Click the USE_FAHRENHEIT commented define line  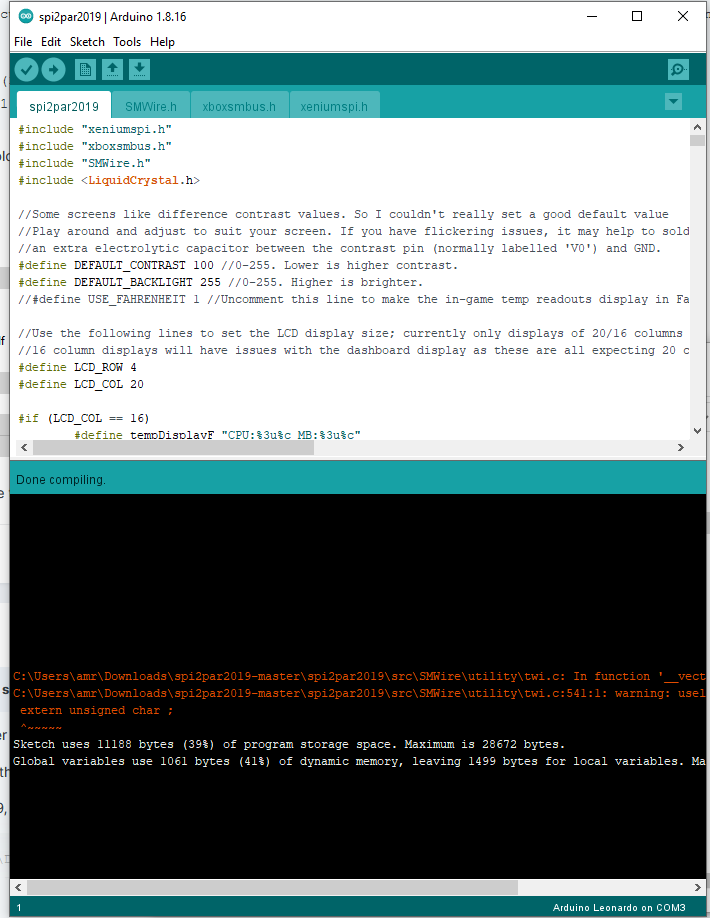pyautogui.click(x=354, y=299)
